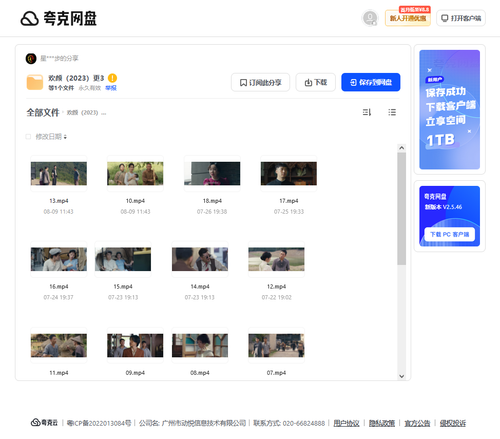
Task: Click the sharer's round avatar
Action: 31,59
